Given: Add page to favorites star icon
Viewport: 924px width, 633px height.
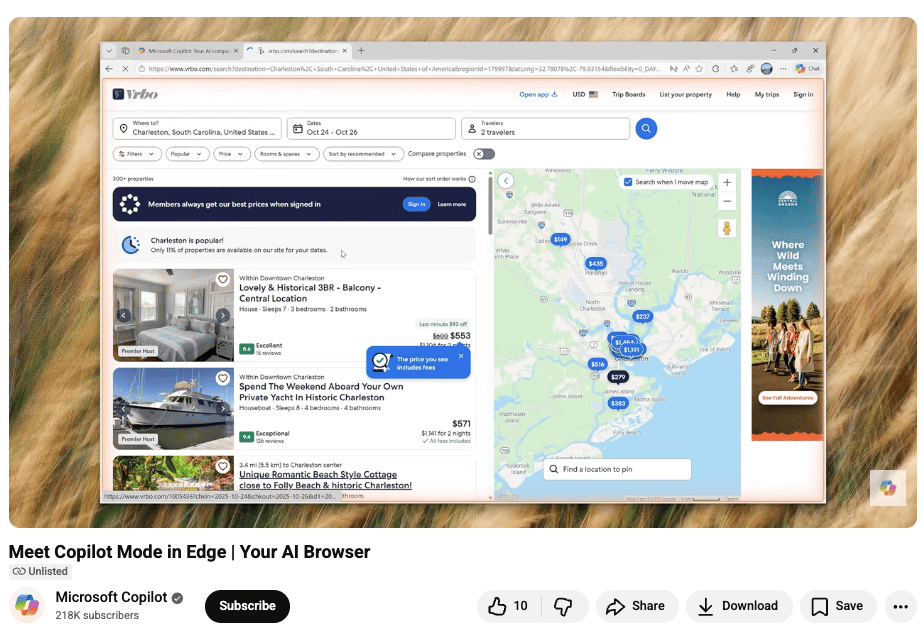Looking at the screenshot, I should click(699, 68).
